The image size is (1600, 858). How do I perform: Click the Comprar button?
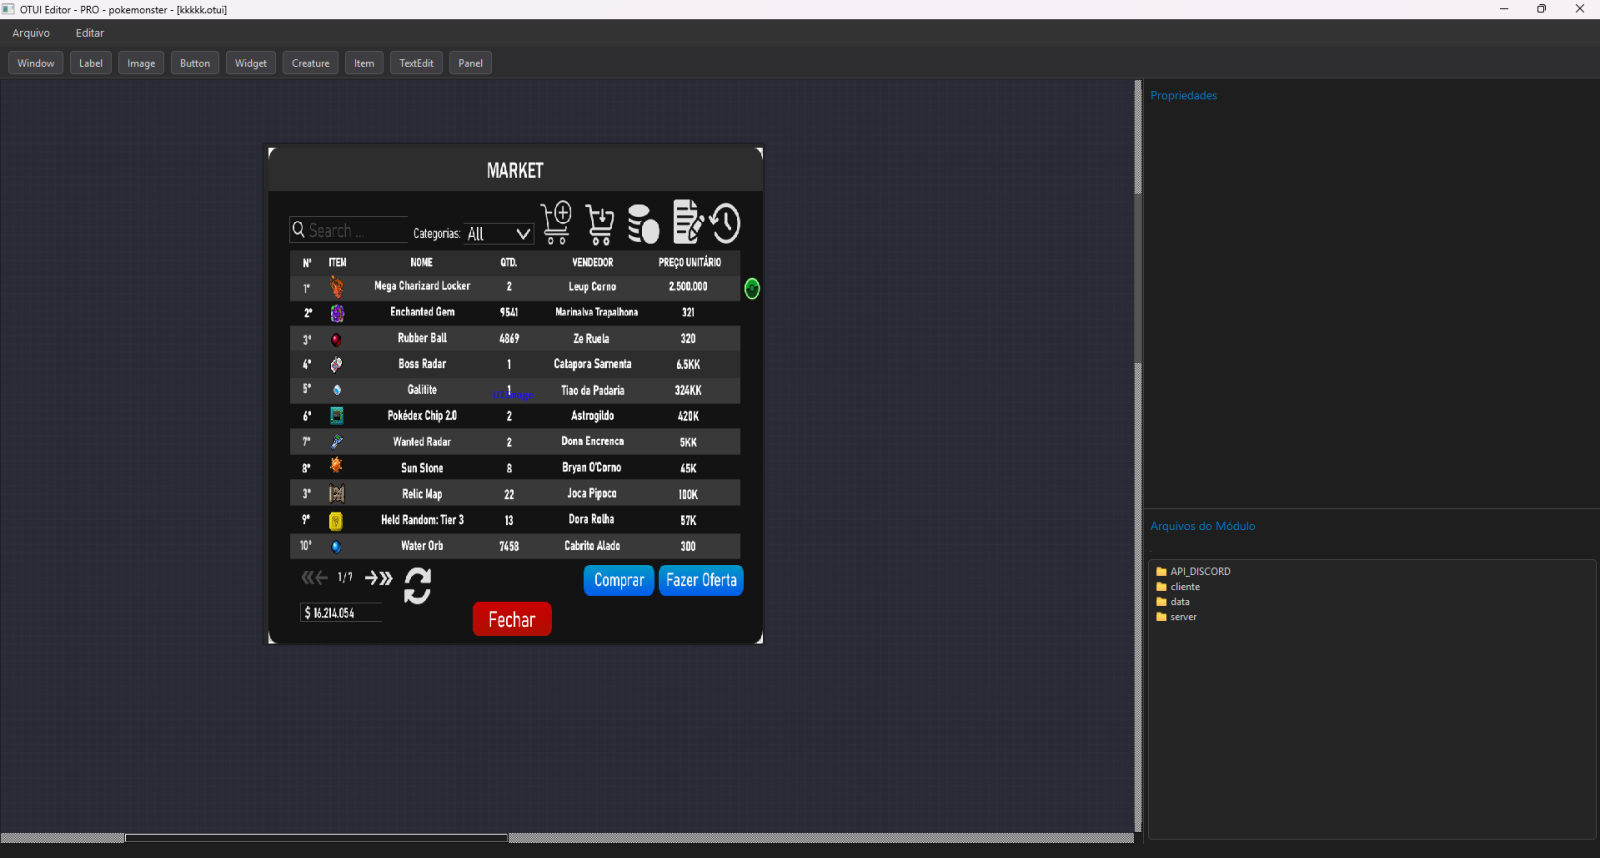(x=618, y=580)
